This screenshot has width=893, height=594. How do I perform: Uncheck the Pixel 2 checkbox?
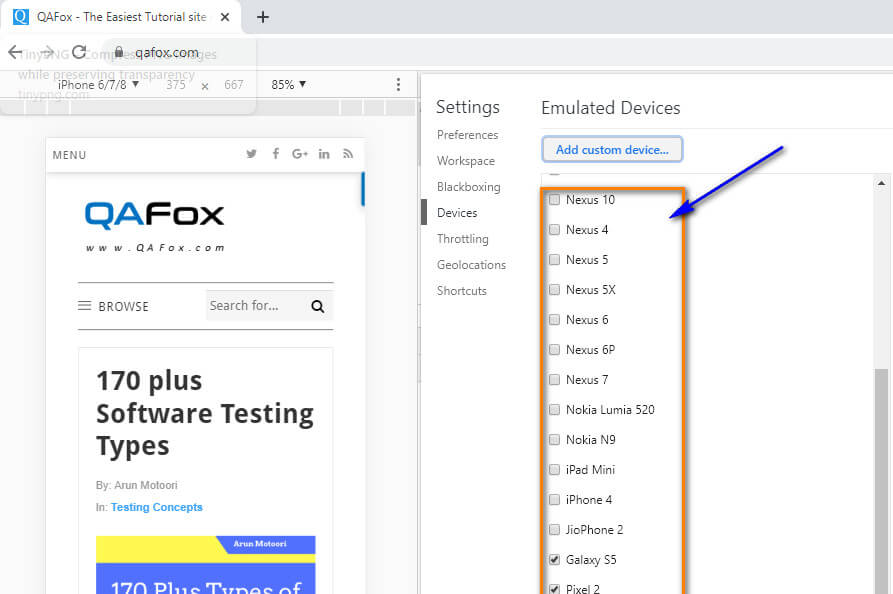pos(554,589)
